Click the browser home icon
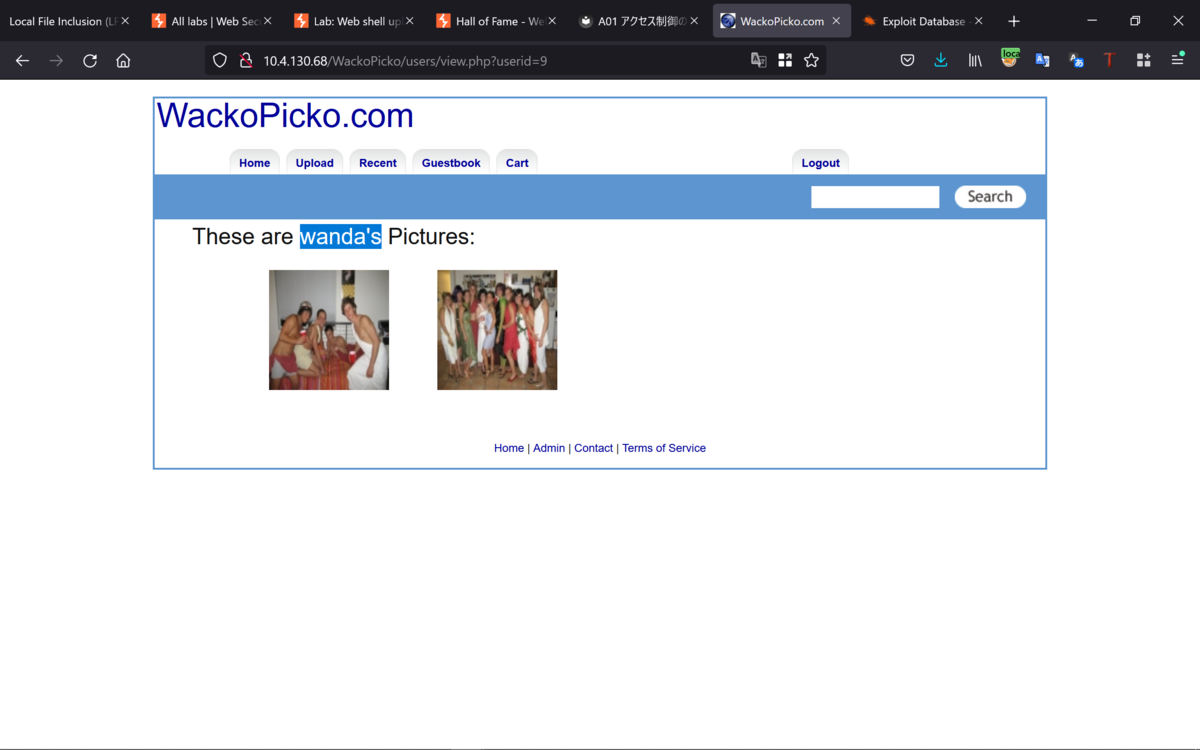 point(122,60)
